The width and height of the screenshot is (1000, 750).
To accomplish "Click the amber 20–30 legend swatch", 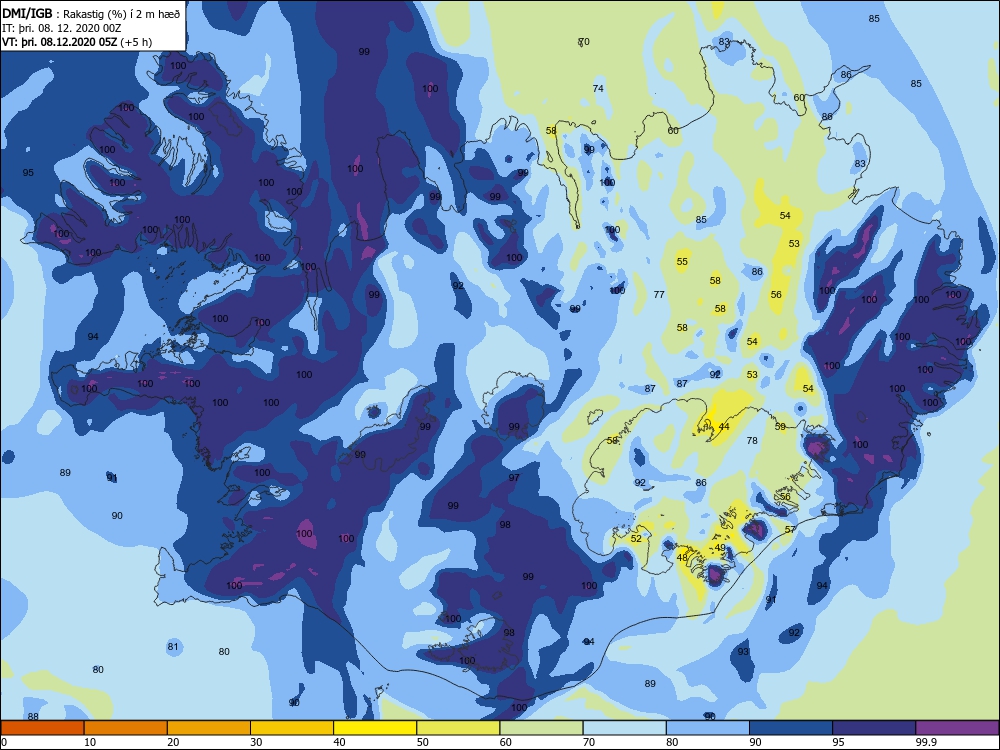I will point(209,728).
